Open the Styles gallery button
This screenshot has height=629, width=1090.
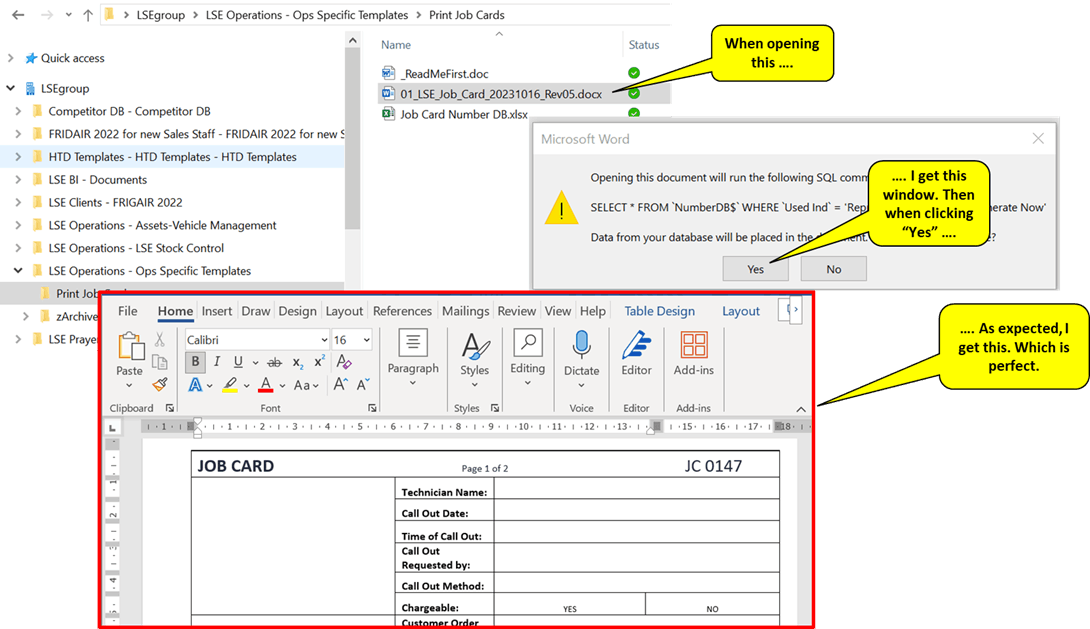point(475,359)
